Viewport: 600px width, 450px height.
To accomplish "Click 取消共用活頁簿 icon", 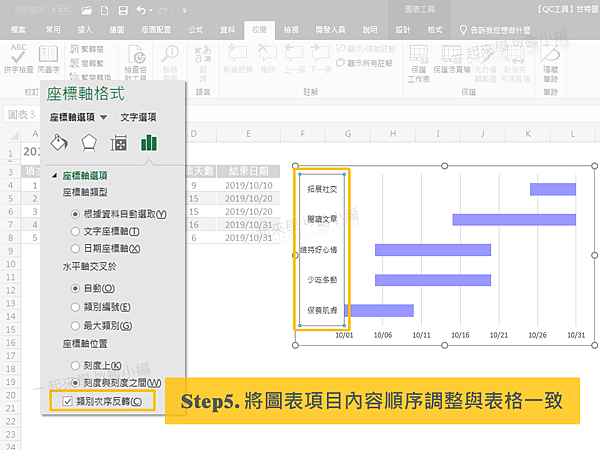I will 515,64.
